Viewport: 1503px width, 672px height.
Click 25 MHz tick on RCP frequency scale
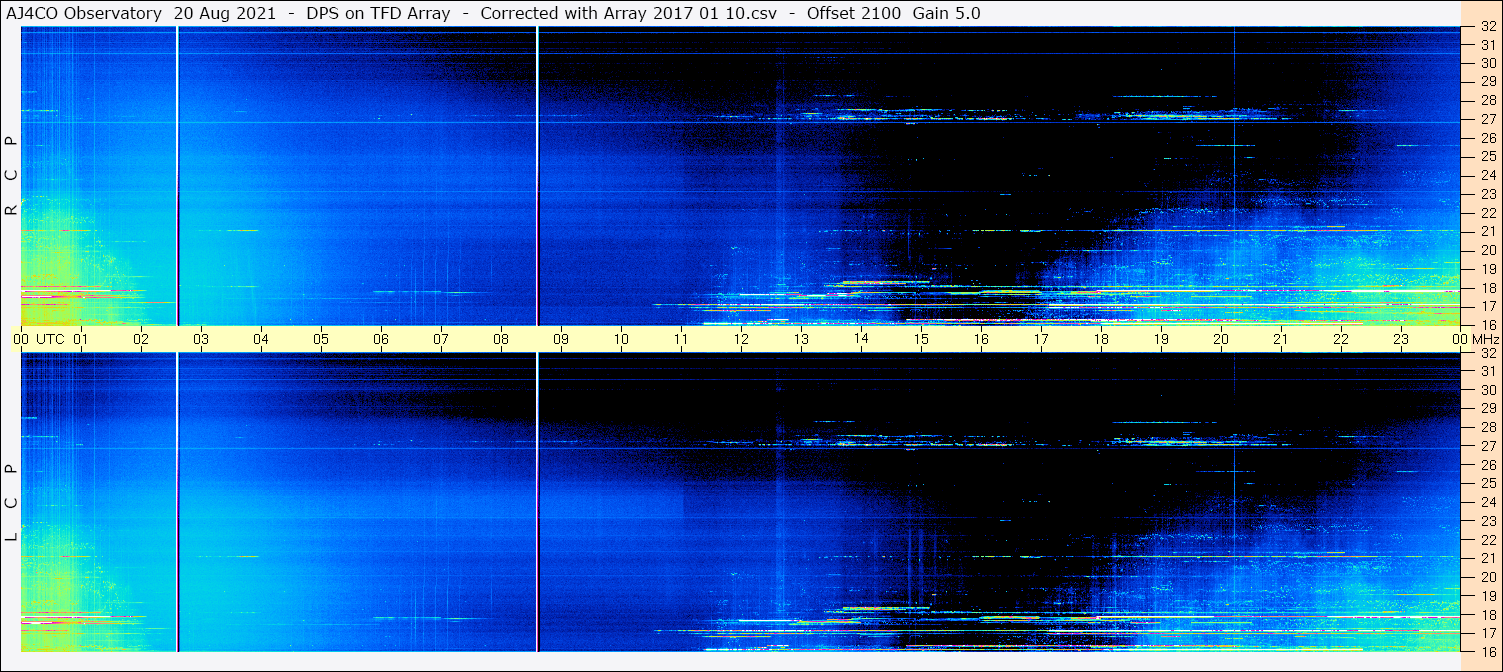click(1487, 156)
